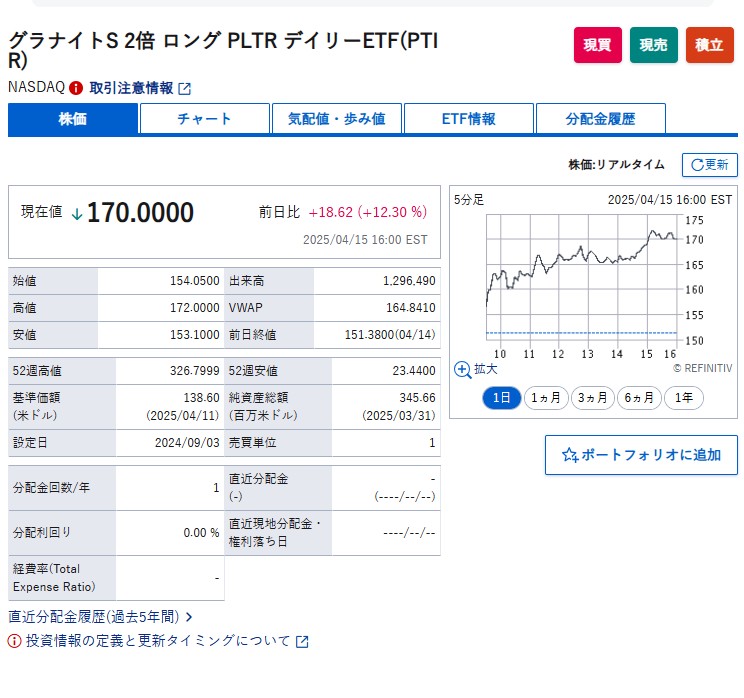Select the 6ヵ月 chart range
The height and width of the screenshot is (698, 744).
(639, 398)
